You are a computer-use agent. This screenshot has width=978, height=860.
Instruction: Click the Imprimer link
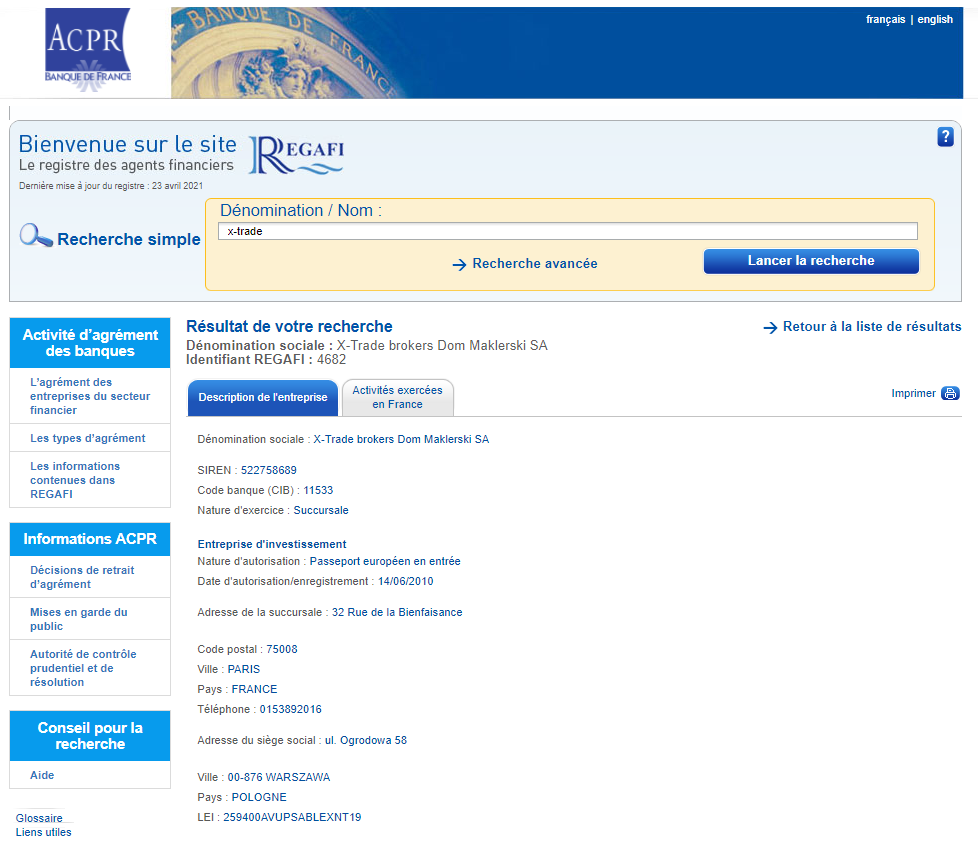pos(913,394)
